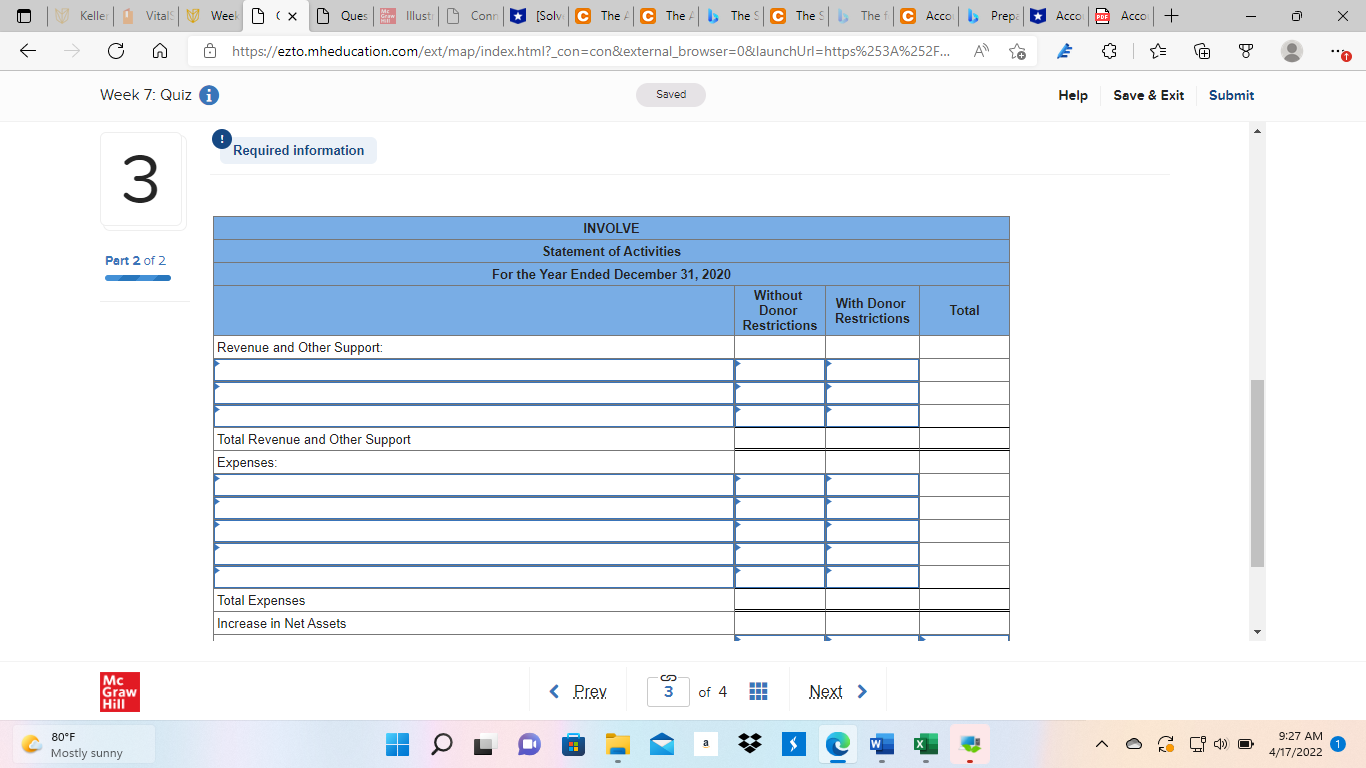Click the McGraw Hill logo
1366x768 pixels.
[x=121, y=691]
